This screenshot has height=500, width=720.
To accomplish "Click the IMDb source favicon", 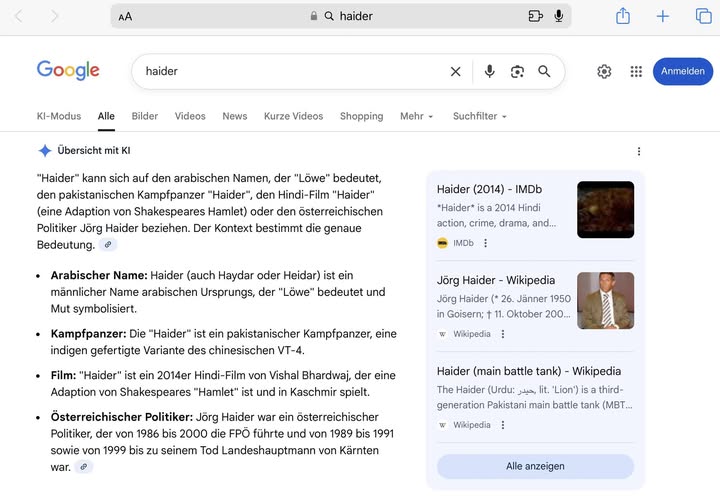I will click(x=442, y=243).
